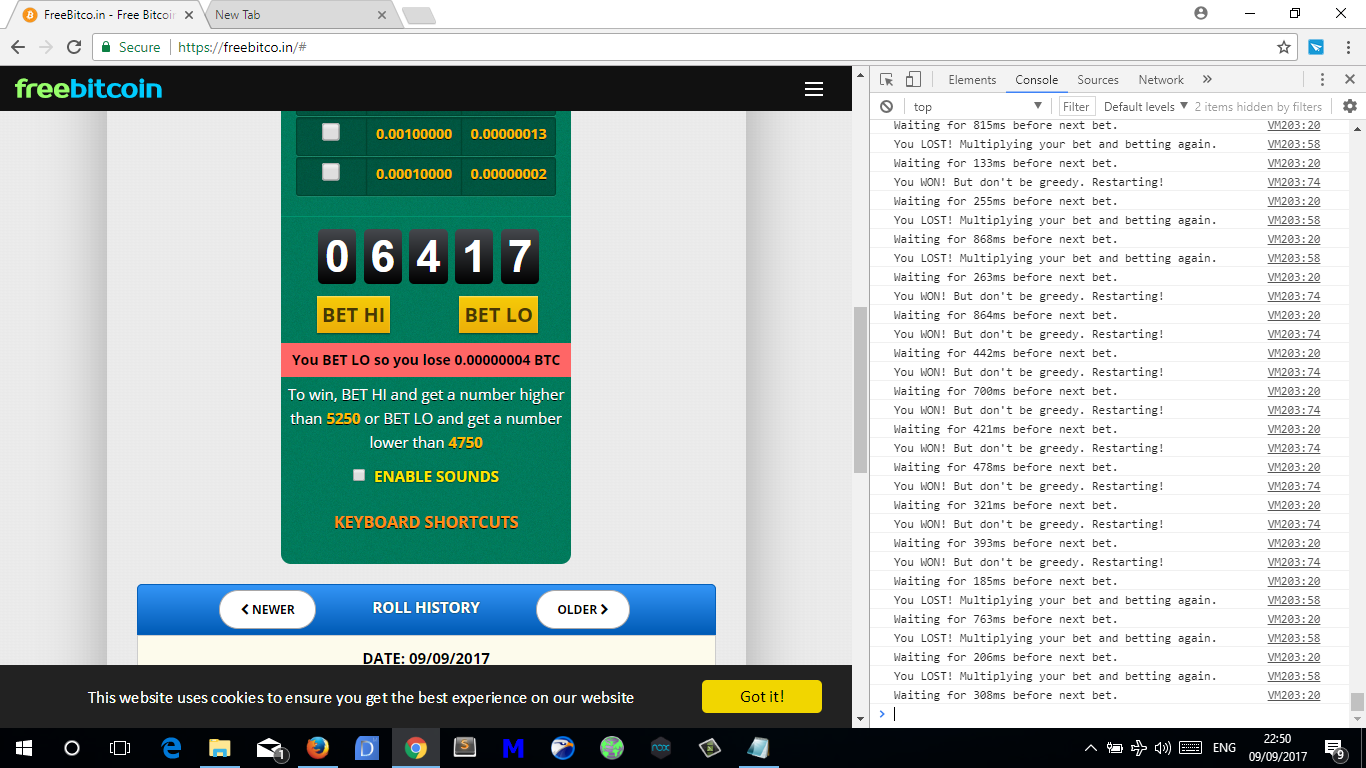
Task: Check the box next to 0.00100000
Action: [331, 131]
